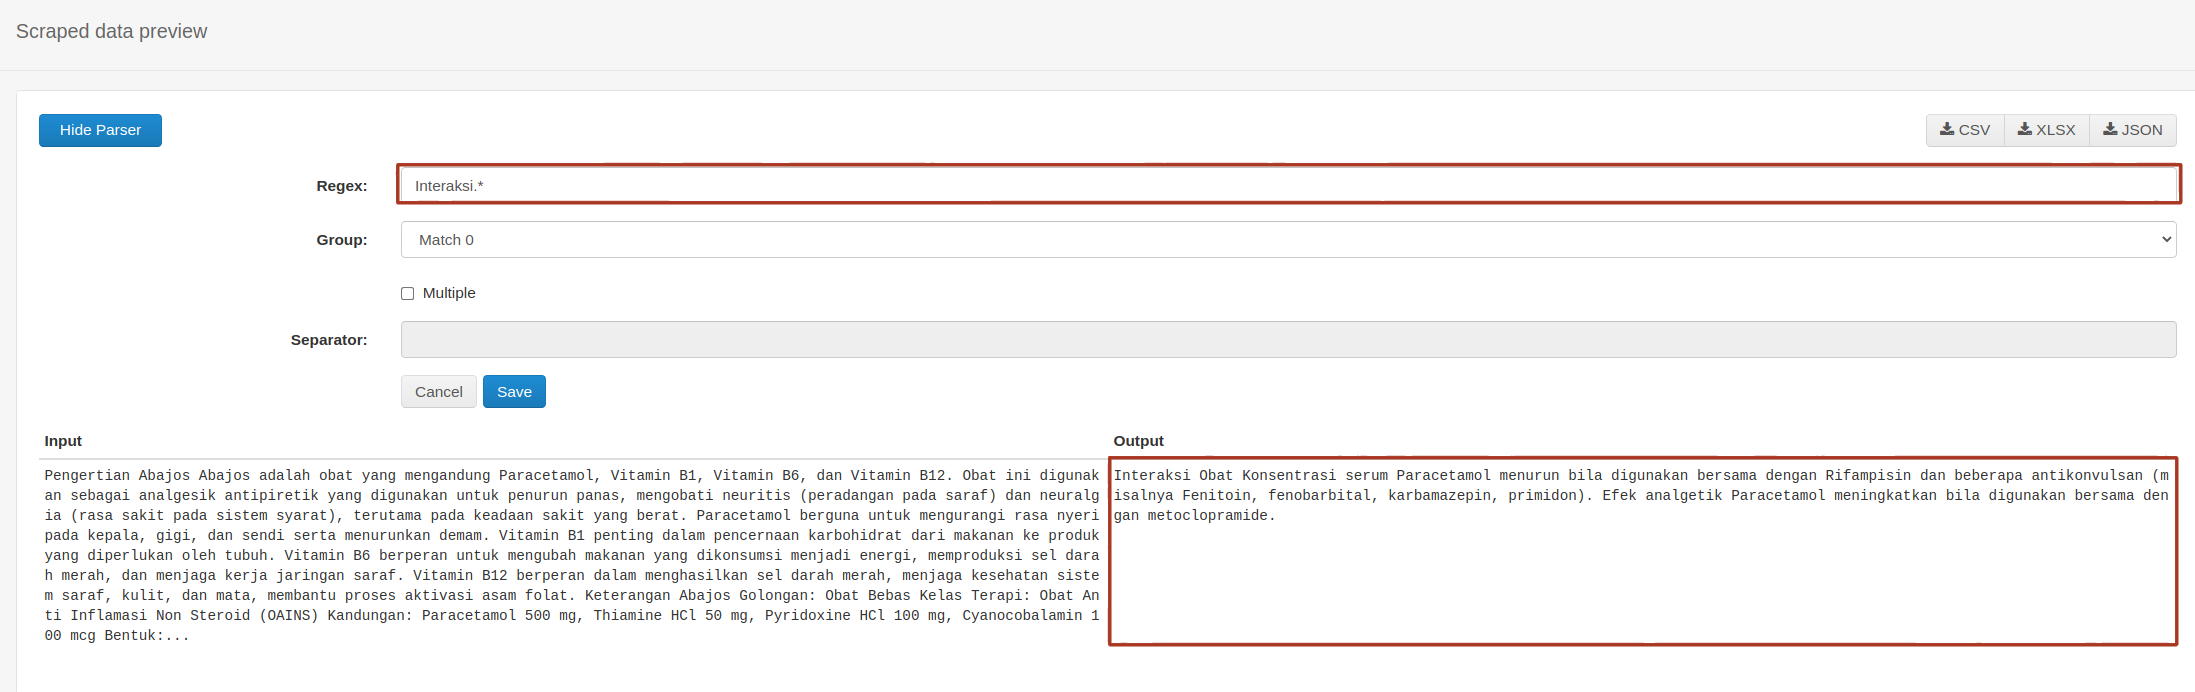The height and width of the screenshot is (692, 2195).
Task: Click the 'Input' column header
Action: point(63,441)
